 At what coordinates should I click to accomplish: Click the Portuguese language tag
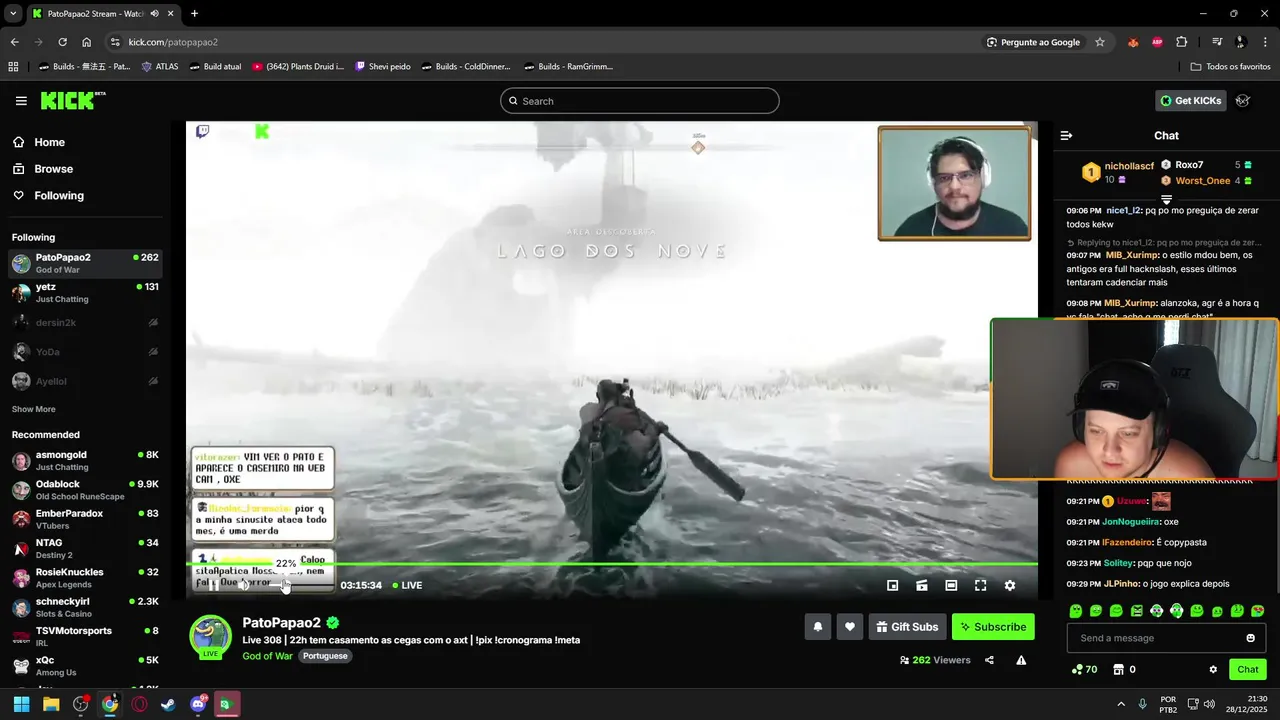tap(325, 656)
